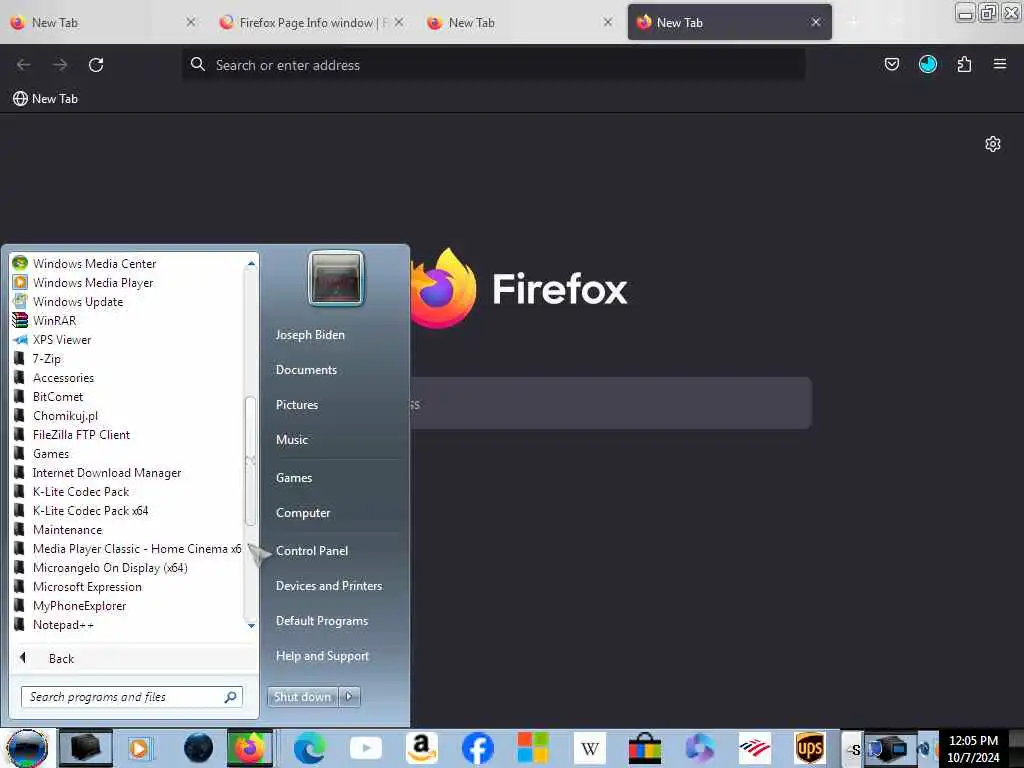
Task: Launch WinRAR from All Programs
Action: pyautogui.click(x=54, y=320)
